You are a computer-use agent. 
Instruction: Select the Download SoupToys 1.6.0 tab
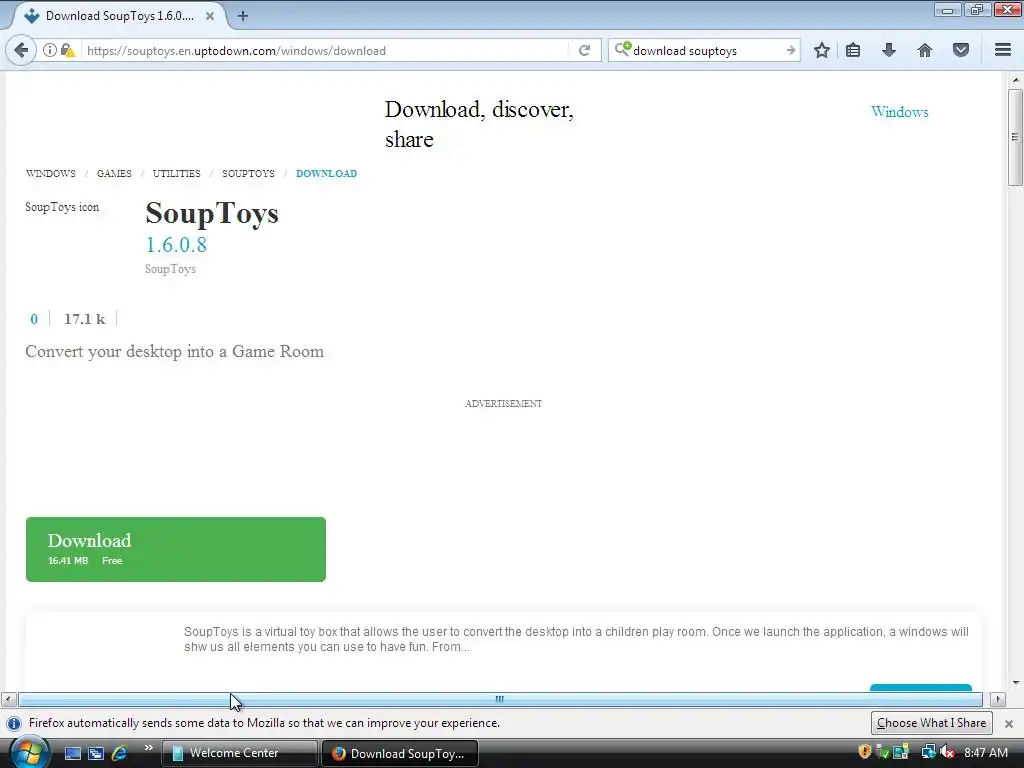pyautogui.click(x=118, y=16)
